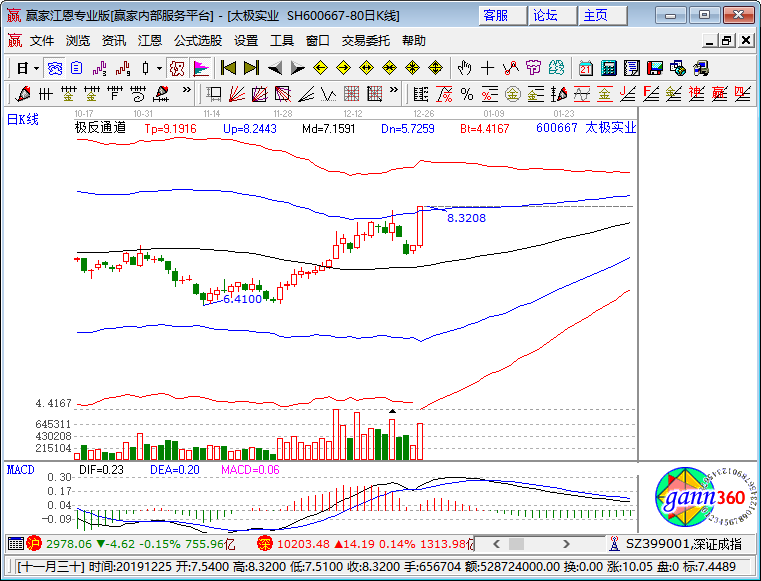Viewport: 761px width, 581px height.
Task: Open the 设置 menu
Action: (246, 41)
